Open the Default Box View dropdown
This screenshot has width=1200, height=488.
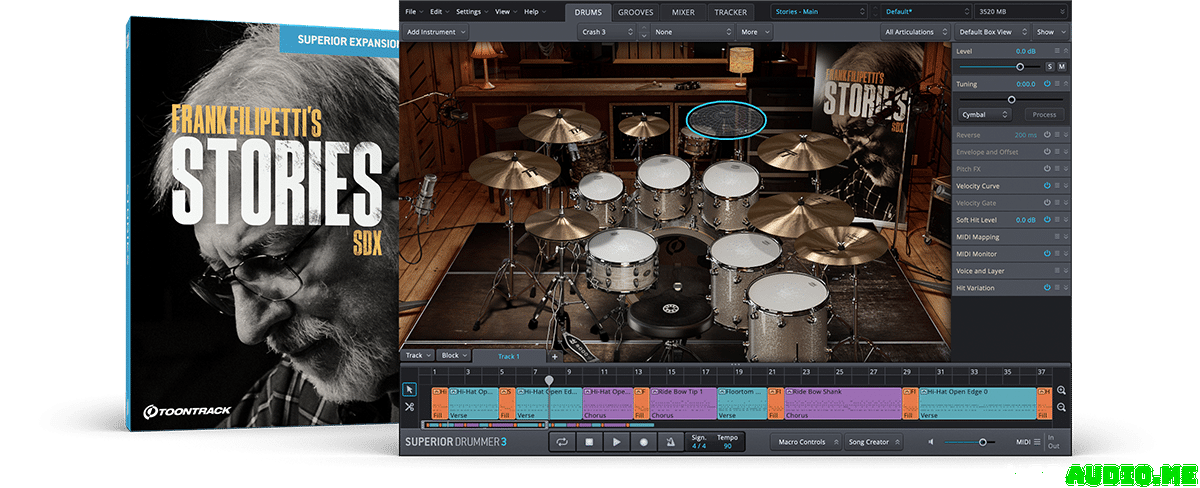991,32
